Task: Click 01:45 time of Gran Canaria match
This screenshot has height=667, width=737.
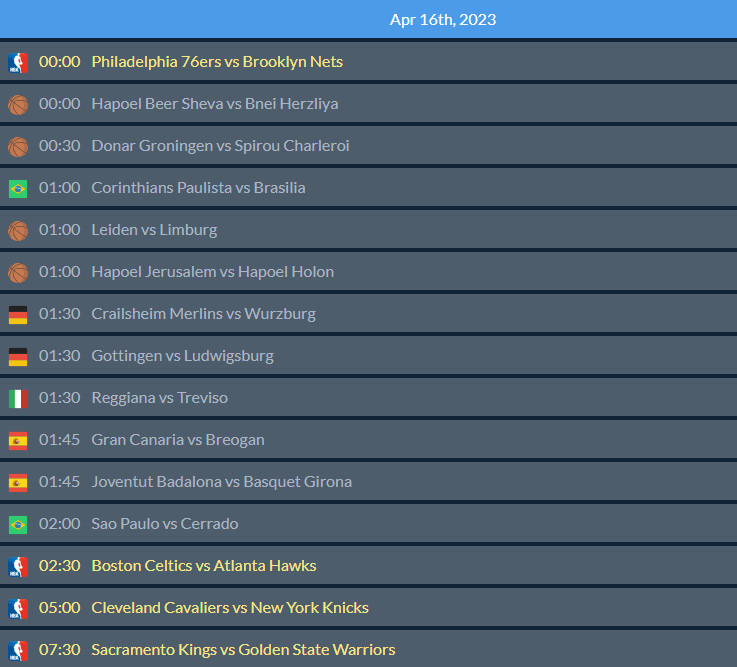Action: click(x=60, y=439)
